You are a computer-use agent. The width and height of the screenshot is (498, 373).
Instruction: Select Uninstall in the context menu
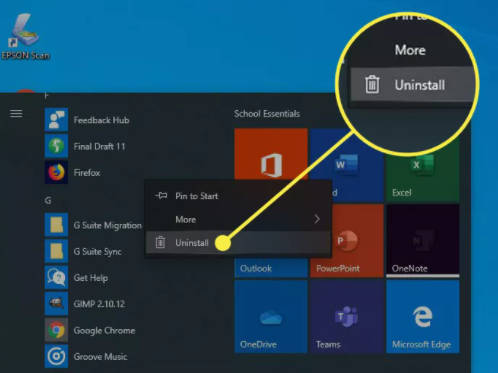(238, 243)
